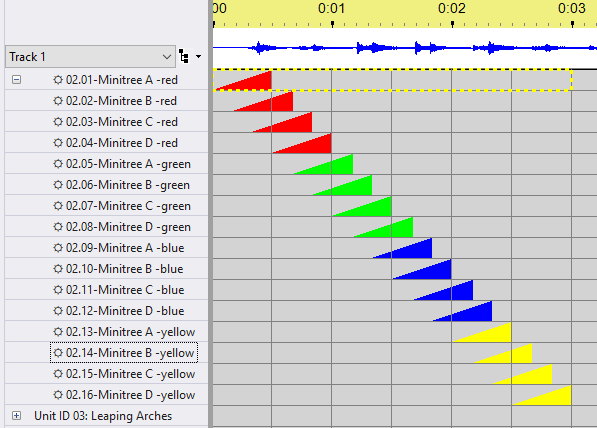Click the 0:03 mark on the time ruler
The width and height of the screenshot is (597, 428).
572,9
